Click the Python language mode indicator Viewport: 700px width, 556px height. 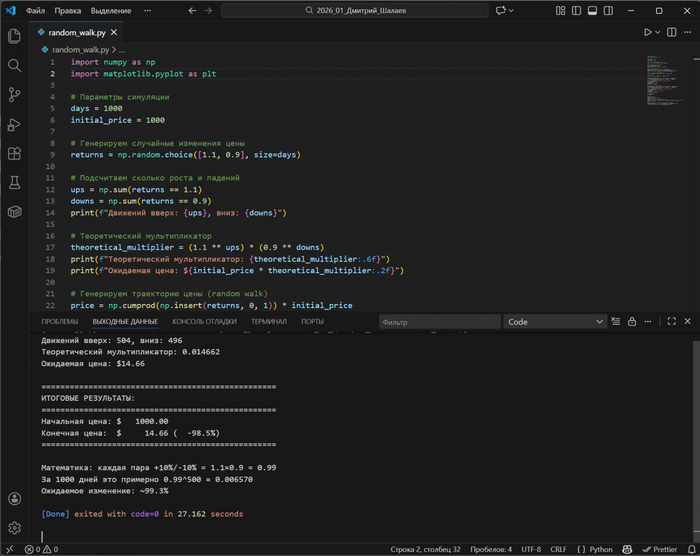coord(599,549)
